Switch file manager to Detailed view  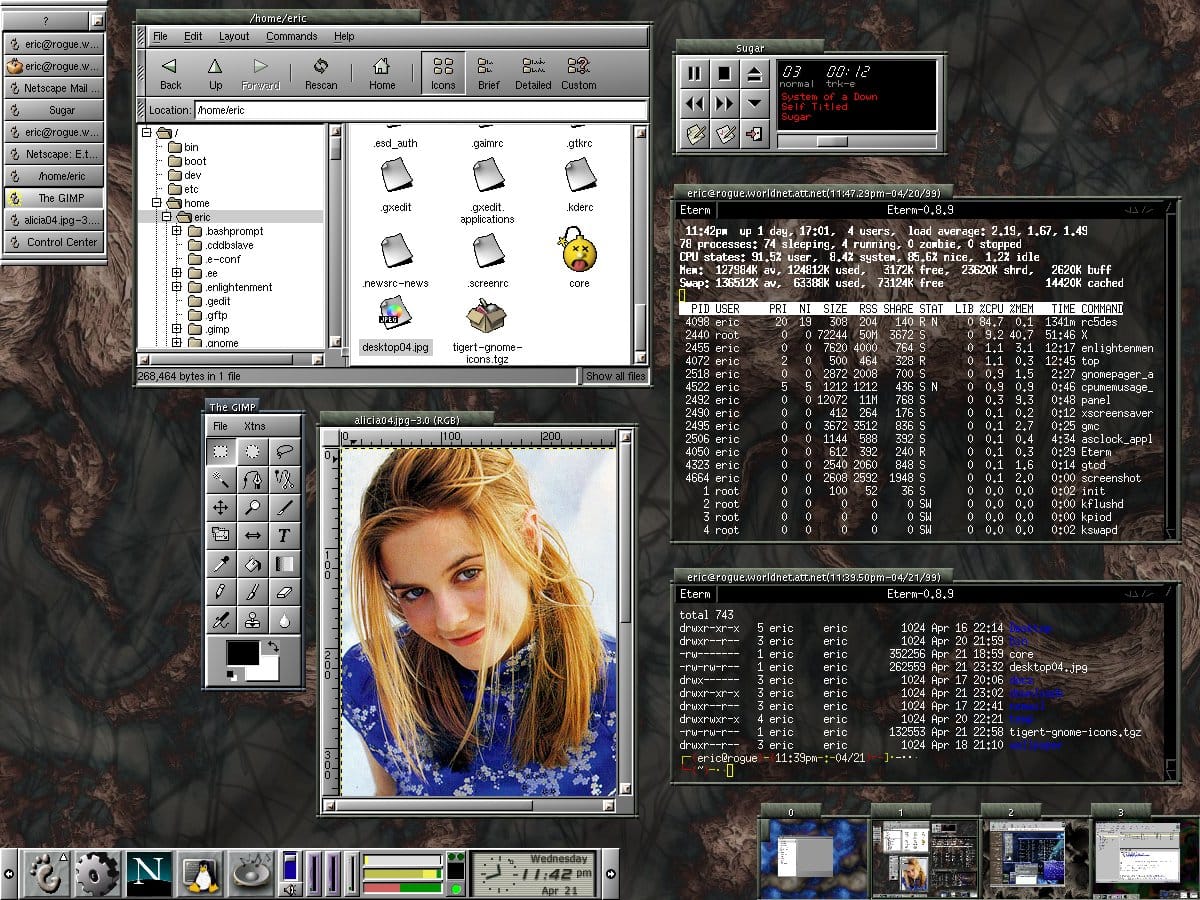coord(533,73)
